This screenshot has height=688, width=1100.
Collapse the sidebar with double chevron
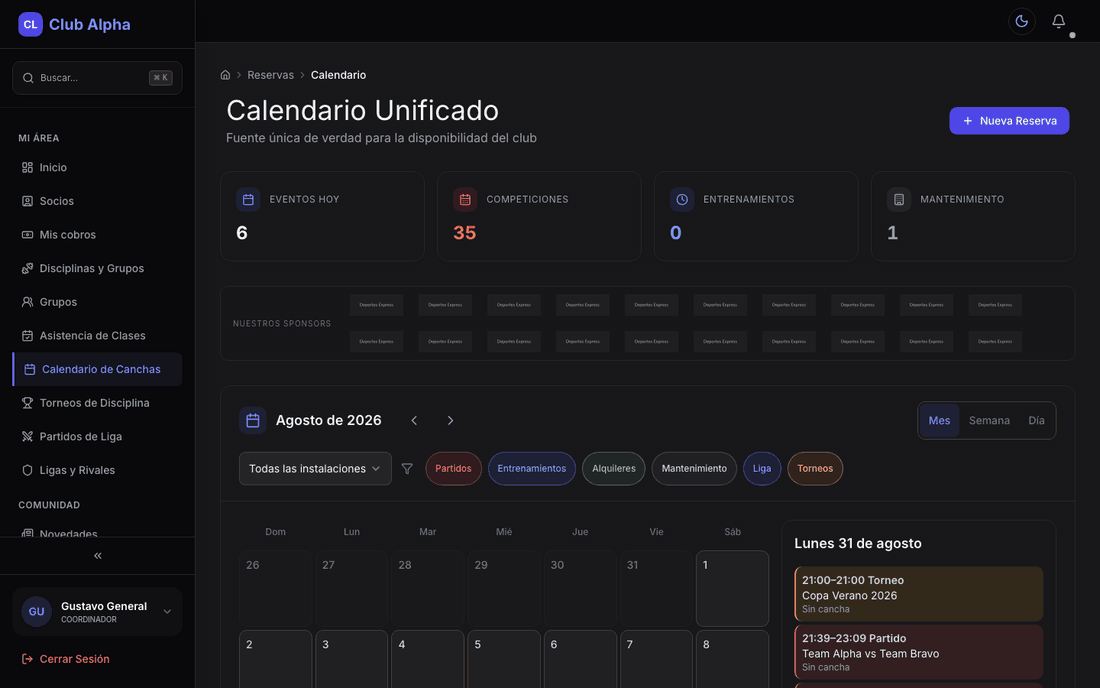pos(98,555)
